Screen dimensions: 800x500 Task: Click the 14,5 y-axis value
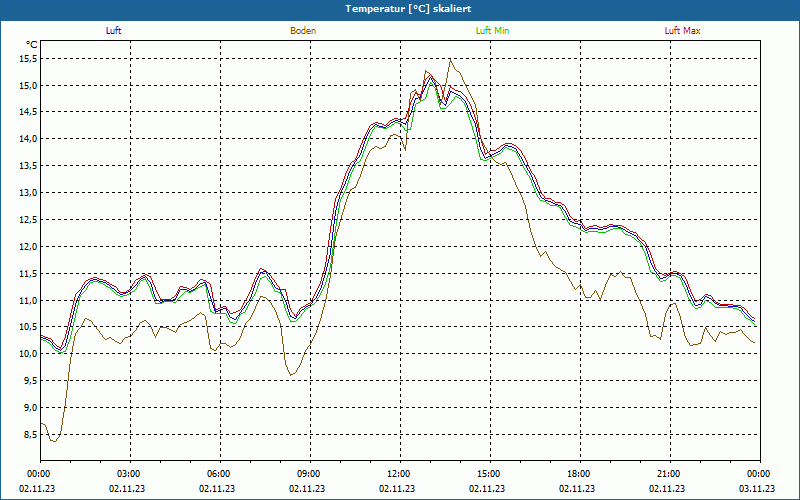coord(29,112)
